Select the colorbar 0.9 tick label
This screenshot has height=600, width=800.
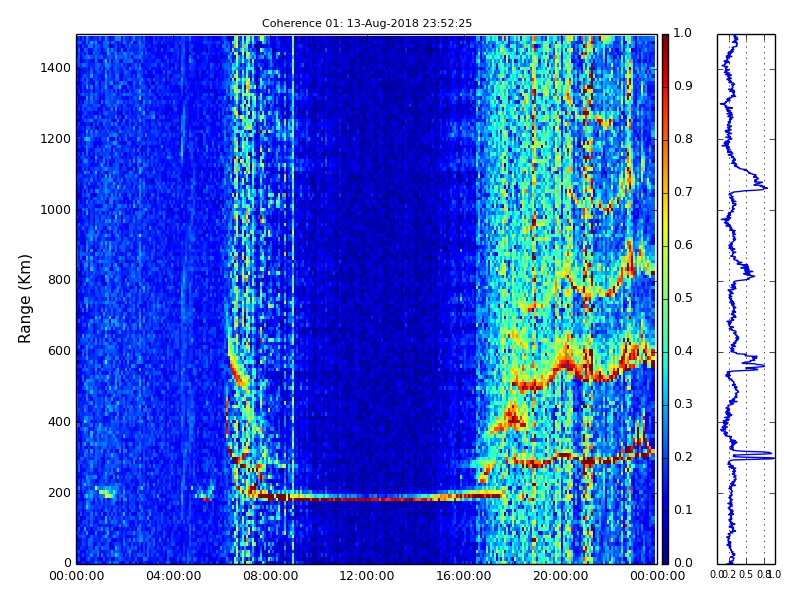coord(683,86)
